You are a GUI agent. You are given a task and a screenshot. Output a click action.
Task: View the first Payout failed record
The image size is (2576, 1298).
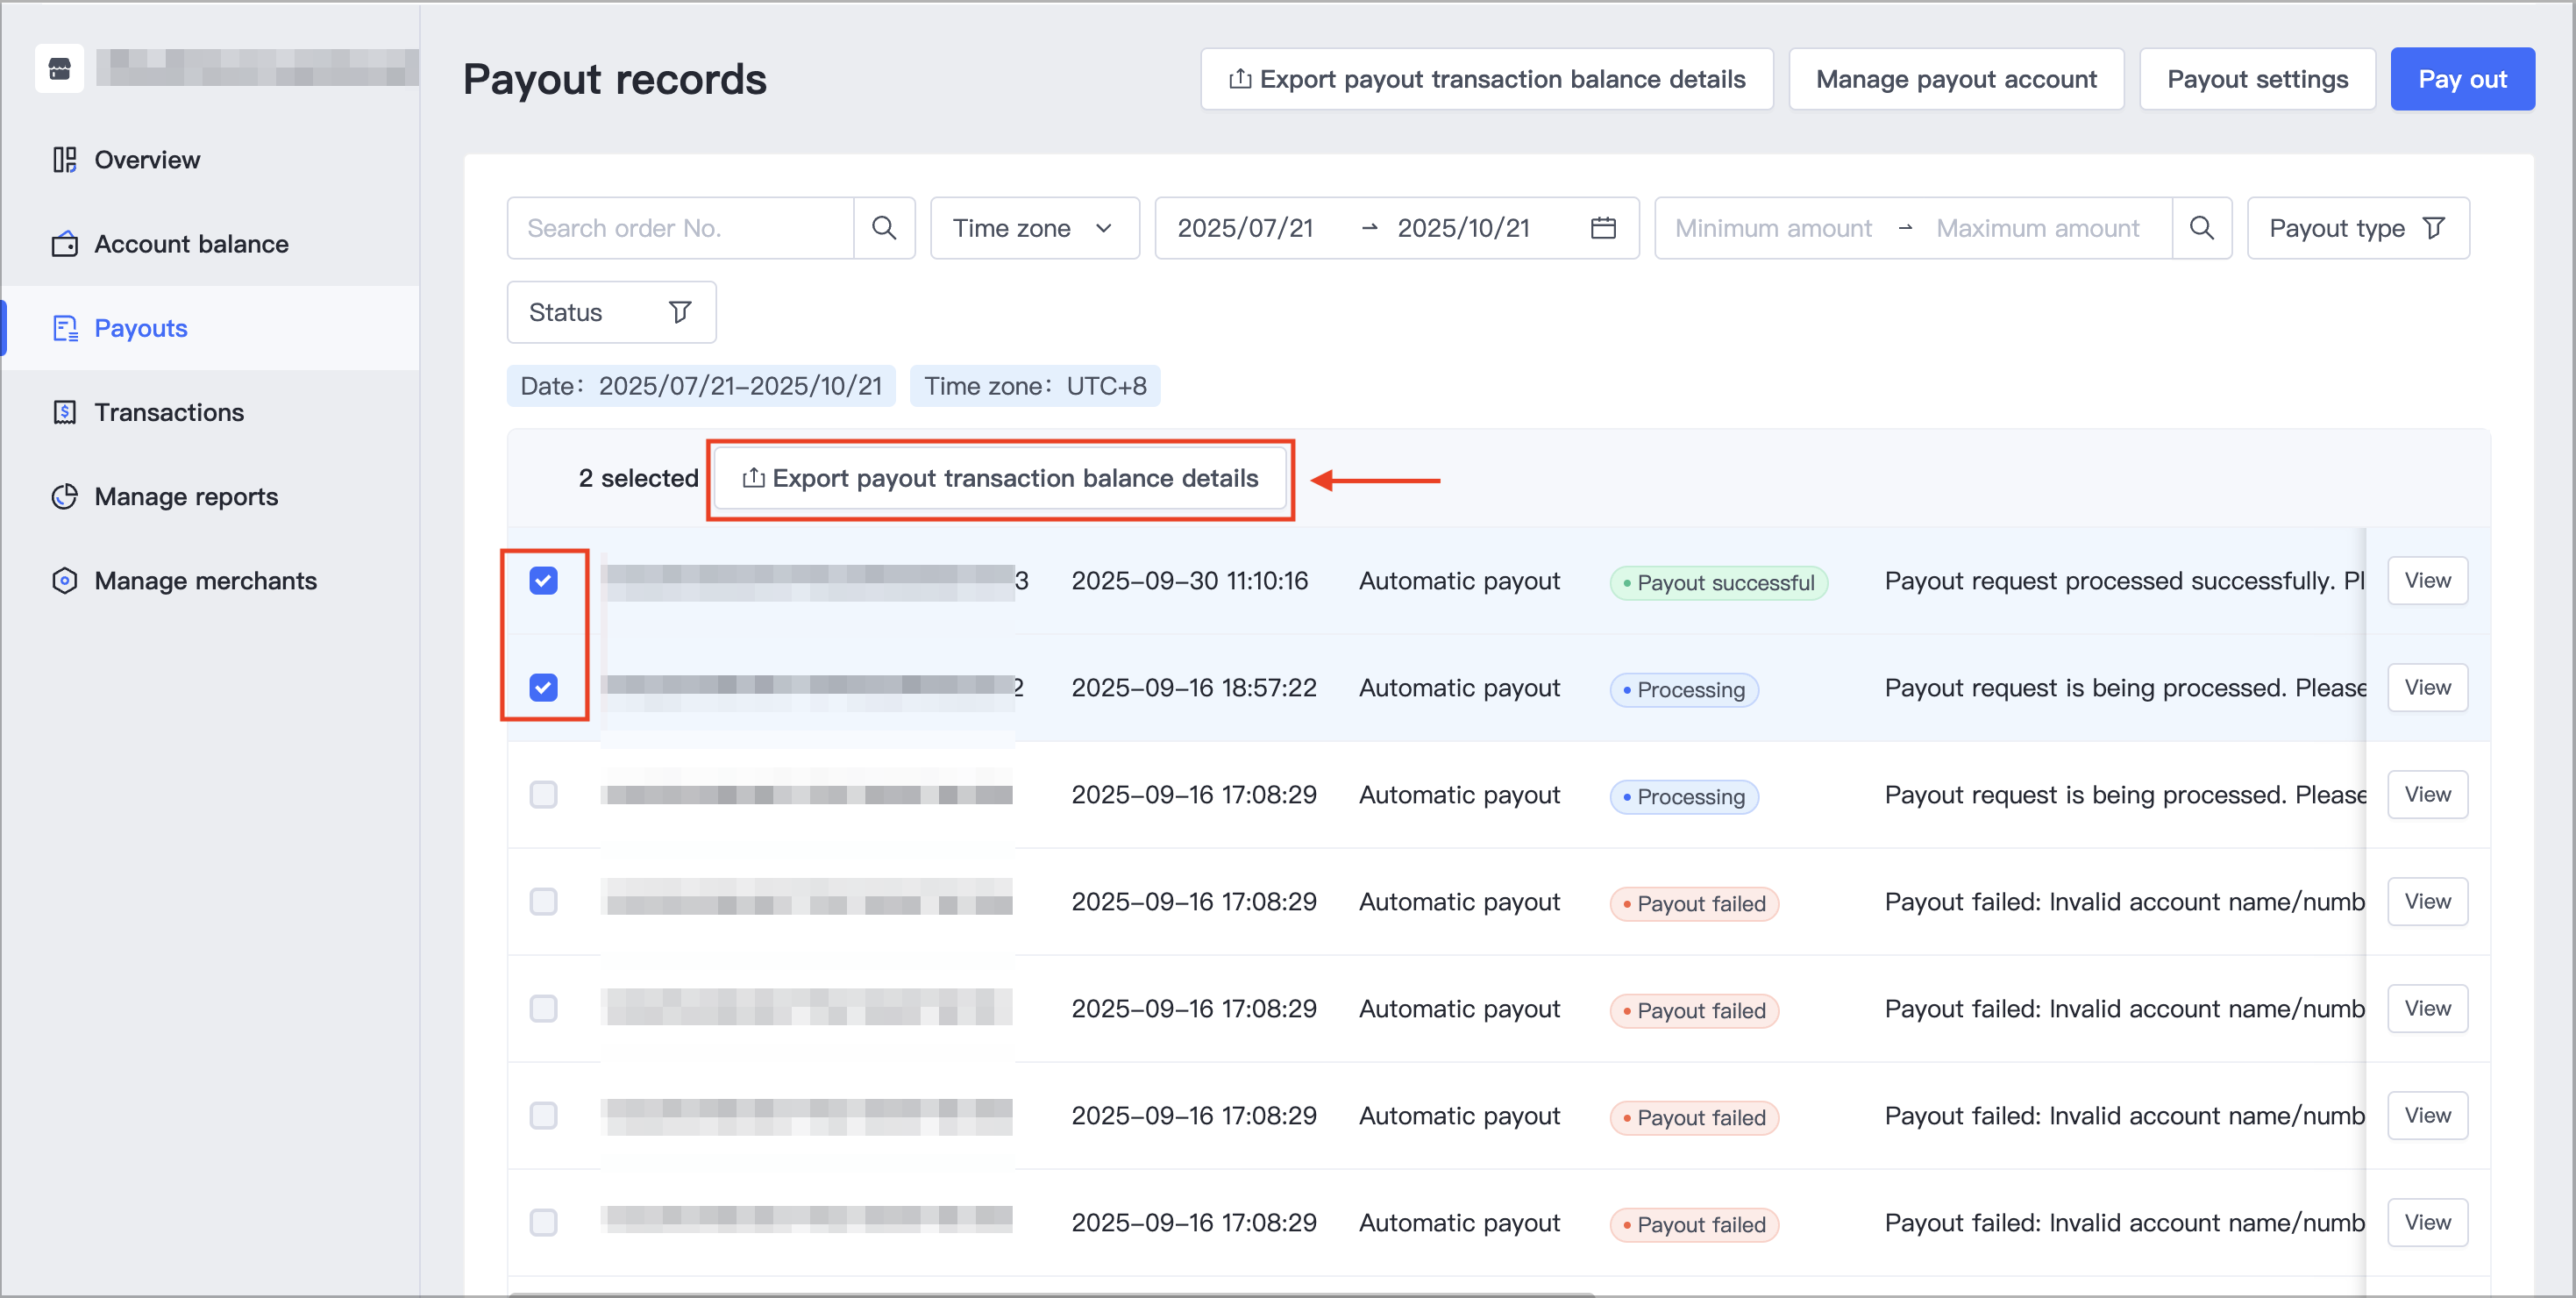[x=2427, y=901]
